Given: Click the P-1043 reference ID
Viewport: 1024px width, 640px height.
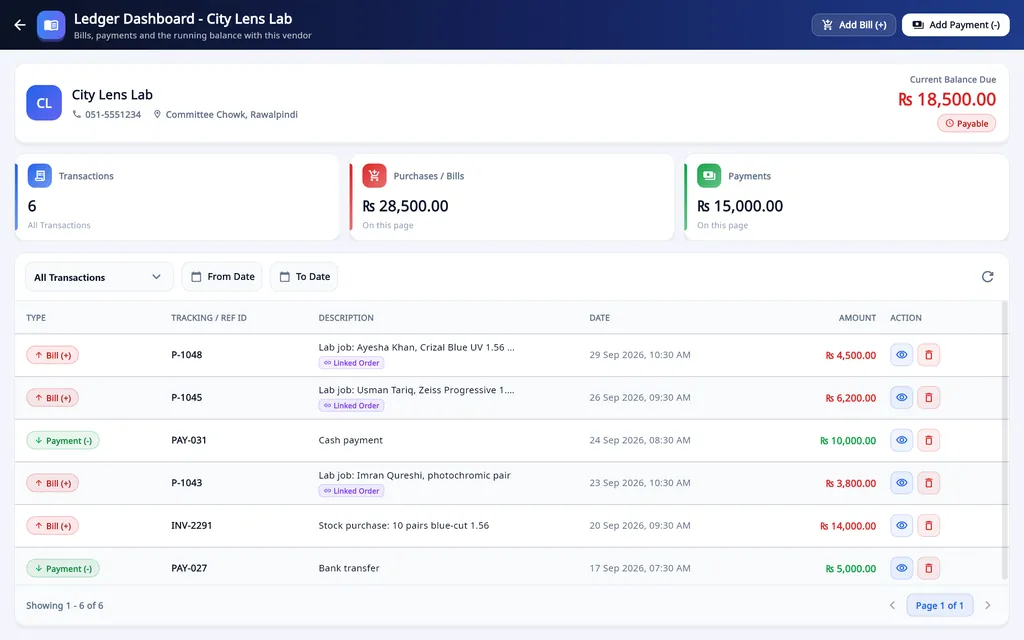Looking at the screenshot, I should (x=187, y=483).
